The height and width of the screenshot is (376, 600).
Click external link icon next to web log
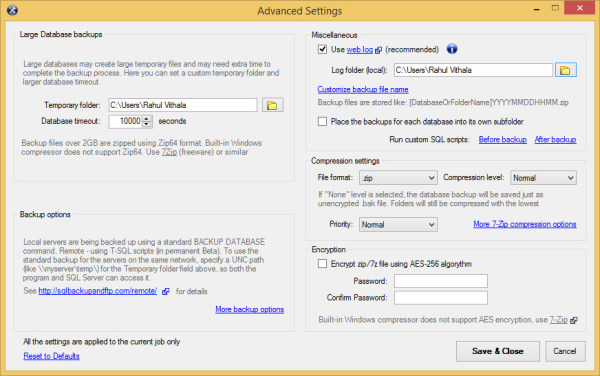tap(378, 50)
